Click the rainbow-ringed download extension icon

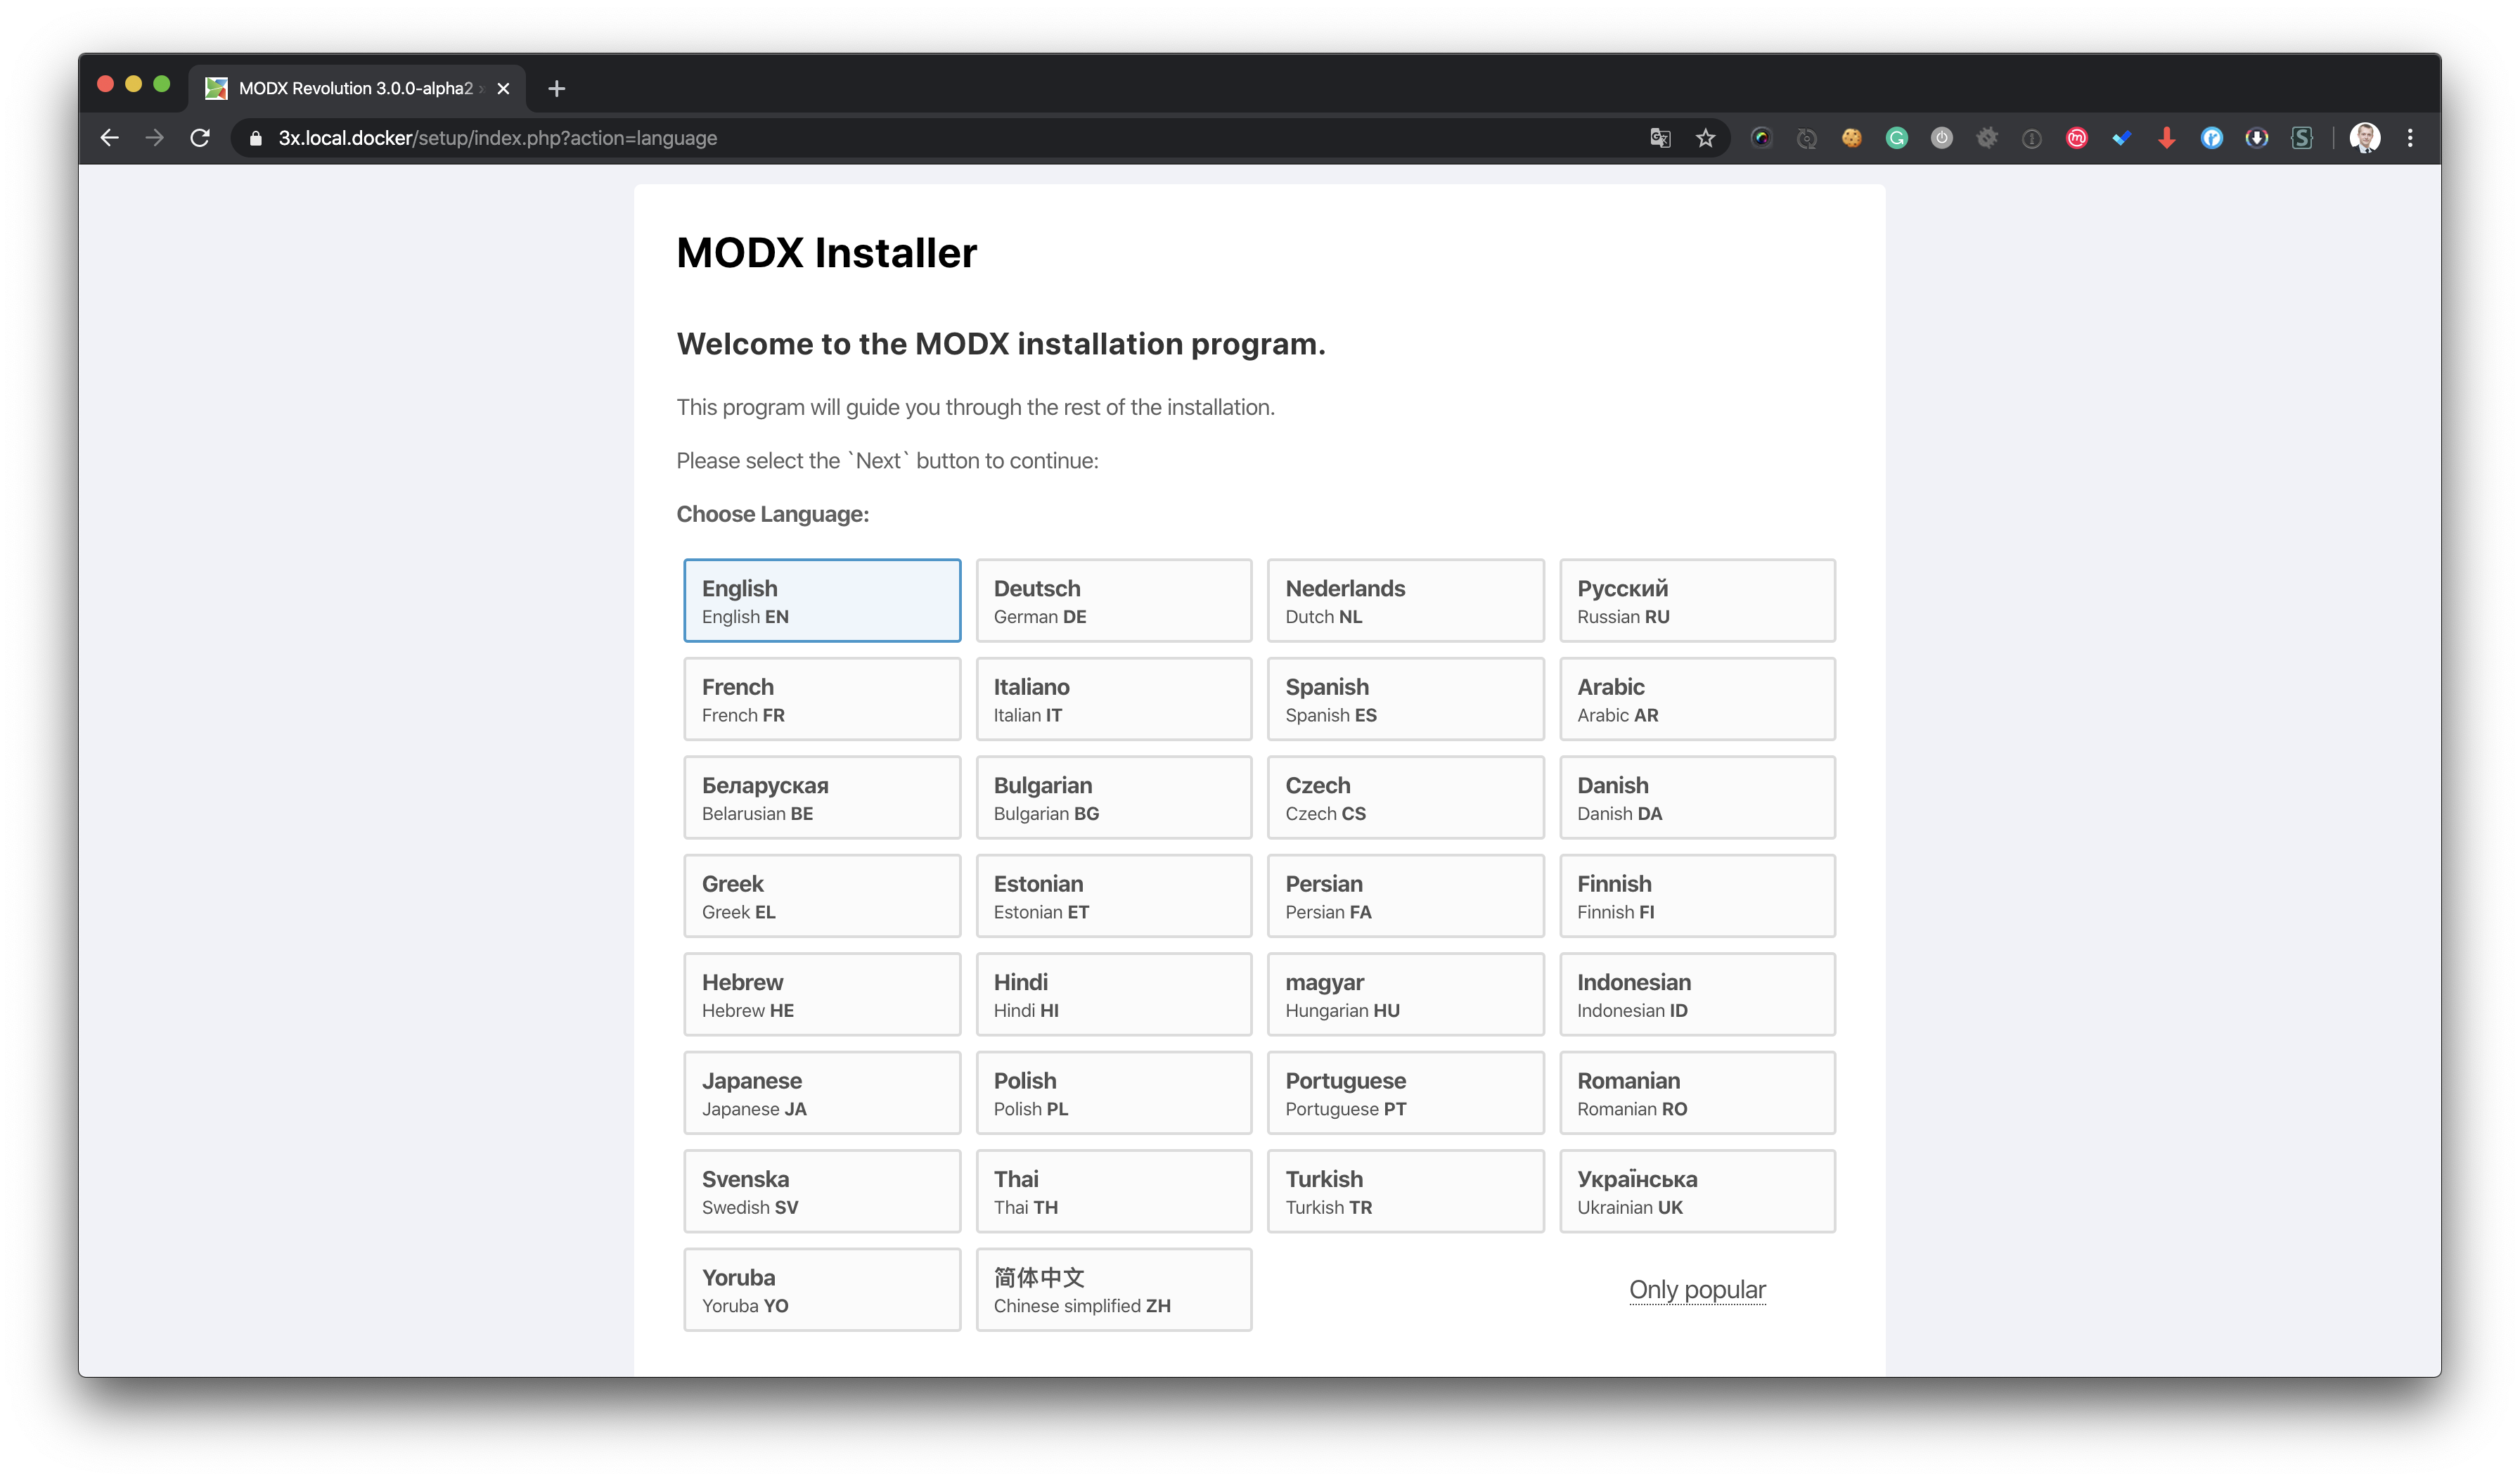point(2256,138)
